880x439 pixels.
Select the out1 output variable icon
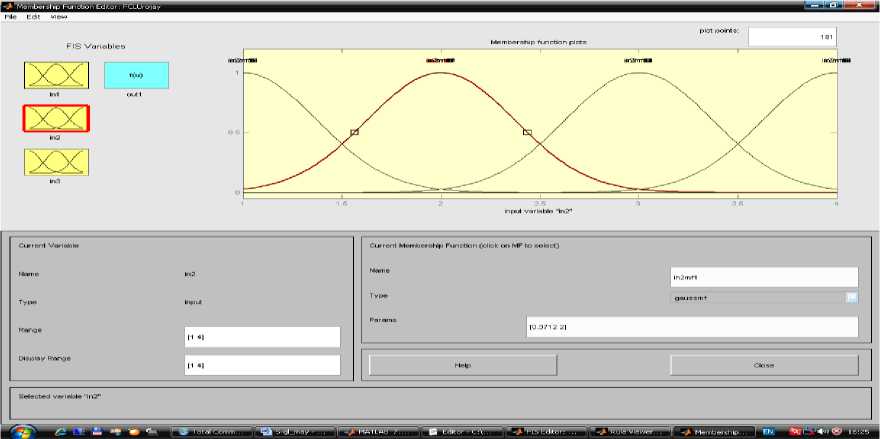point(136,75)
